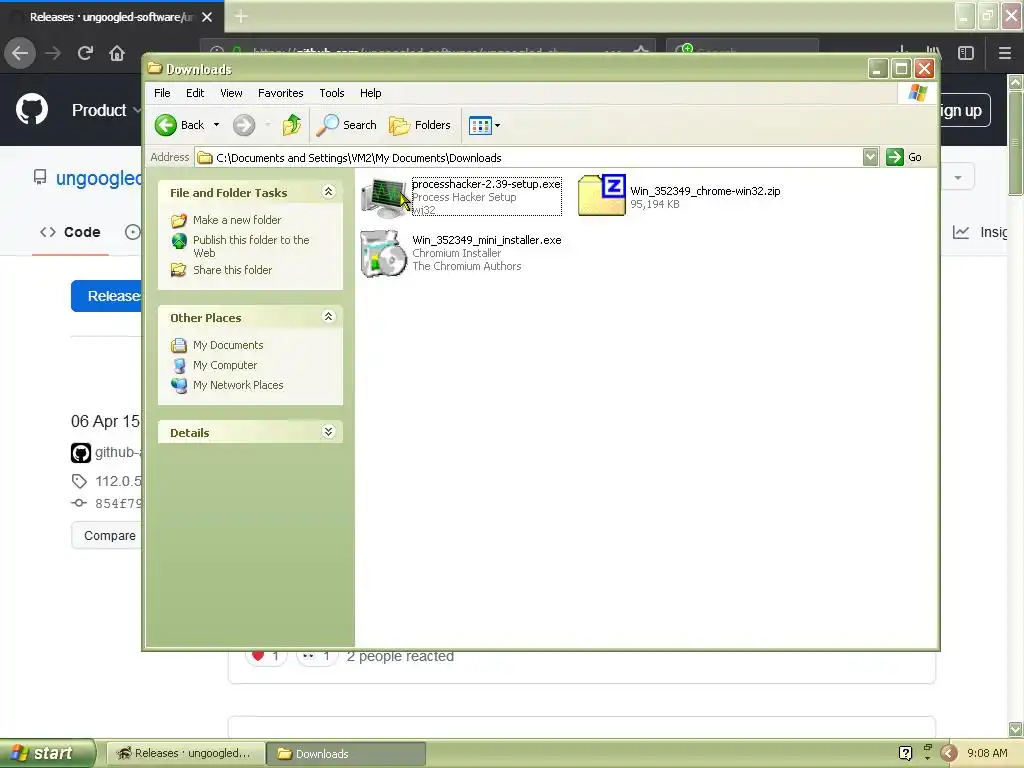Image resolution: width=1024 pixels, height=768 pixels.
Task: Open the Edit menu
Action: pyautogui.click(x=195, y=93)
